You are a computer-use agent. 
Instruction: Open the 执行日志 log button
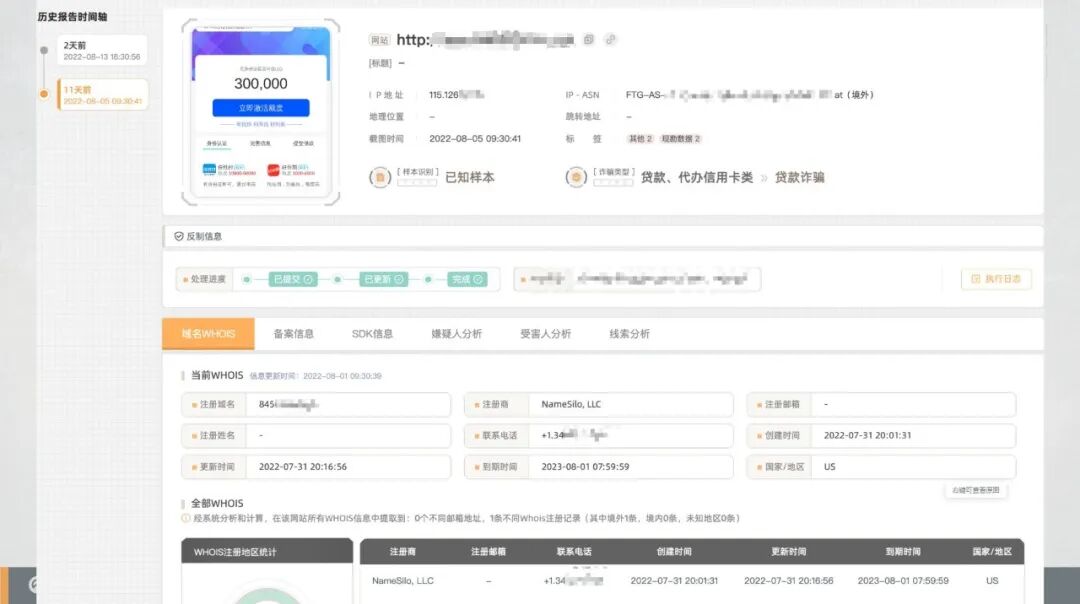(996, 279)
